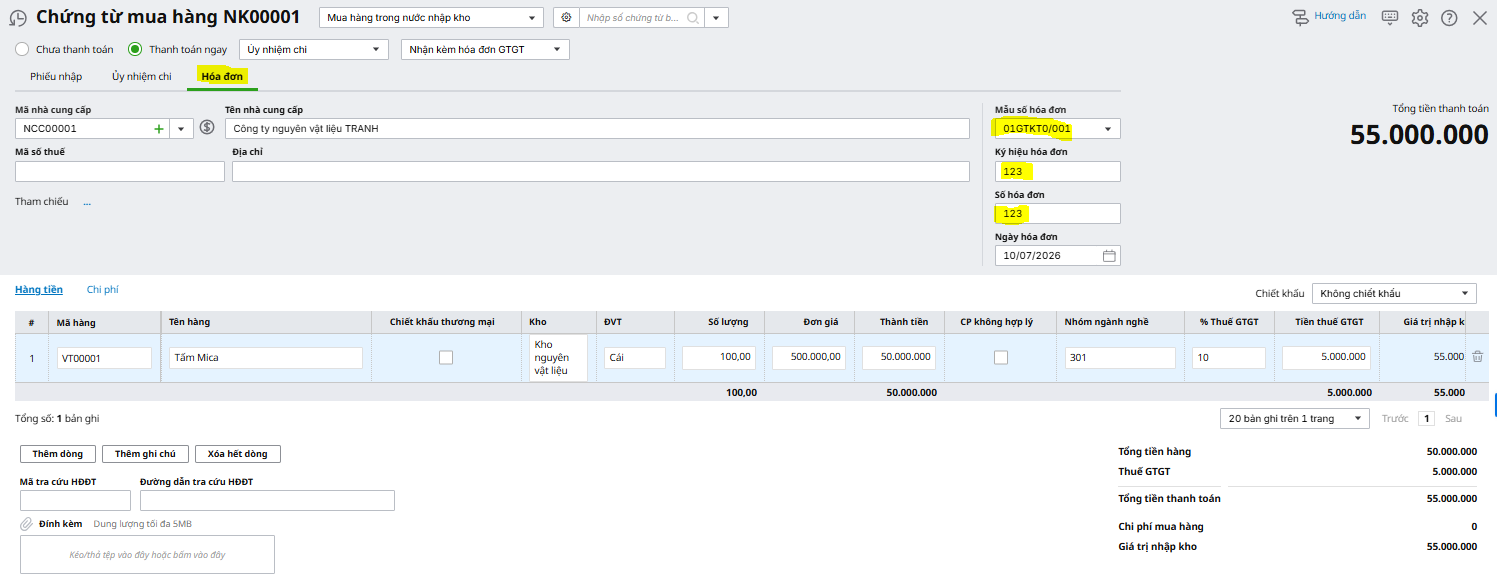Image resolution: width=1497 pixels, height=578 pixels.
Task: Go to Trước pagination link
Action: tap(1394, 418)
